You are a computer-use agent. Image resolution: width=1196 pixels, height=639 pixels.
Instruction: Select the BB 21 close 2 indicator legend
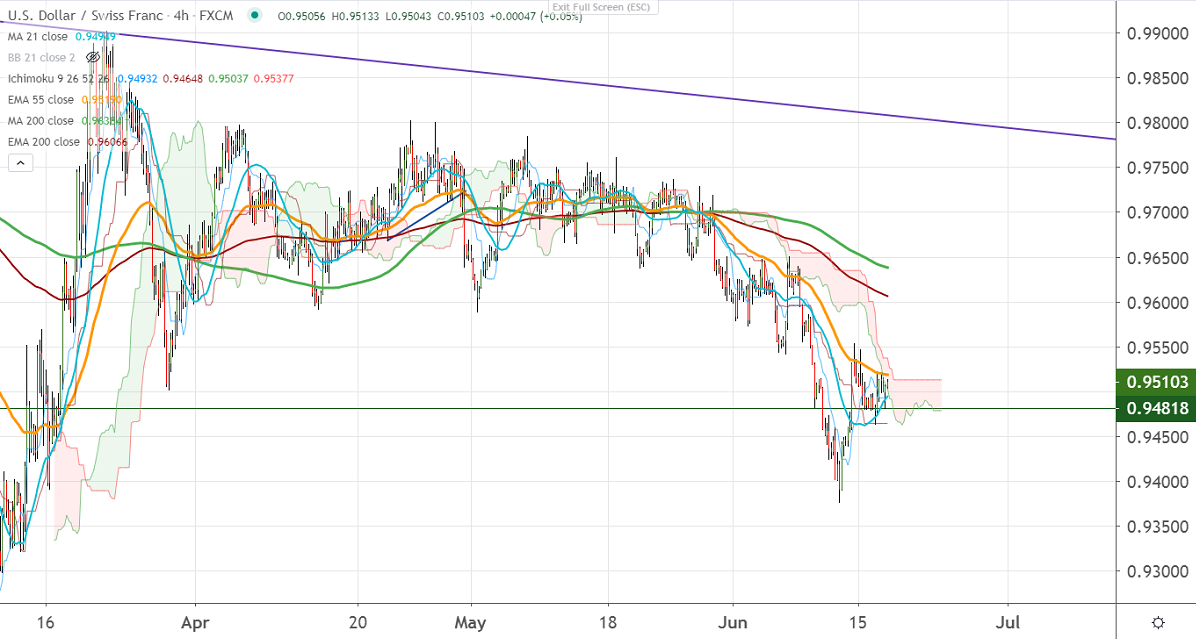point(42,57)
